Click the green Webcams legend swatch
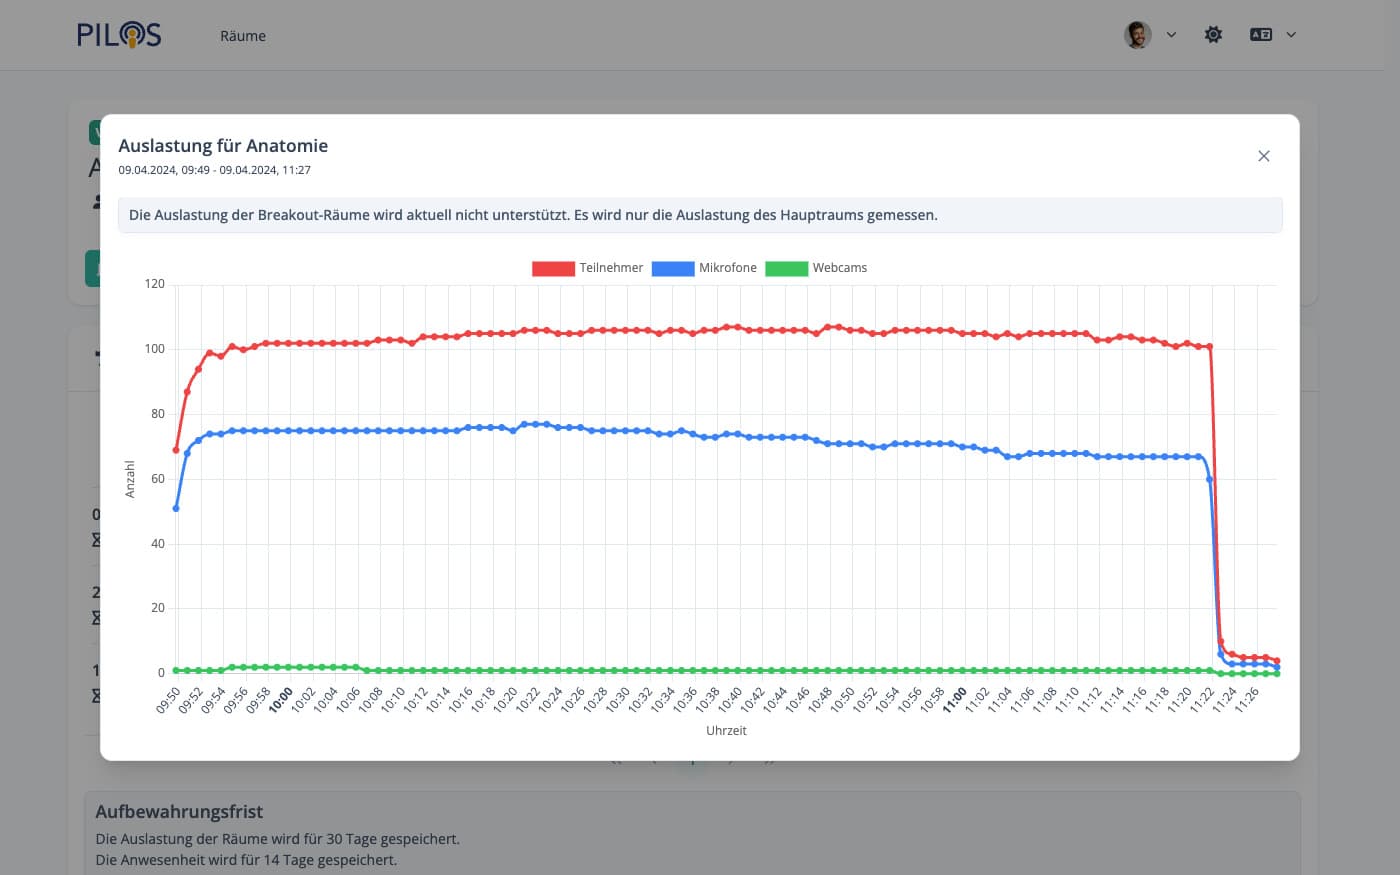The image size is (1400, 875). tap(786, 268)
